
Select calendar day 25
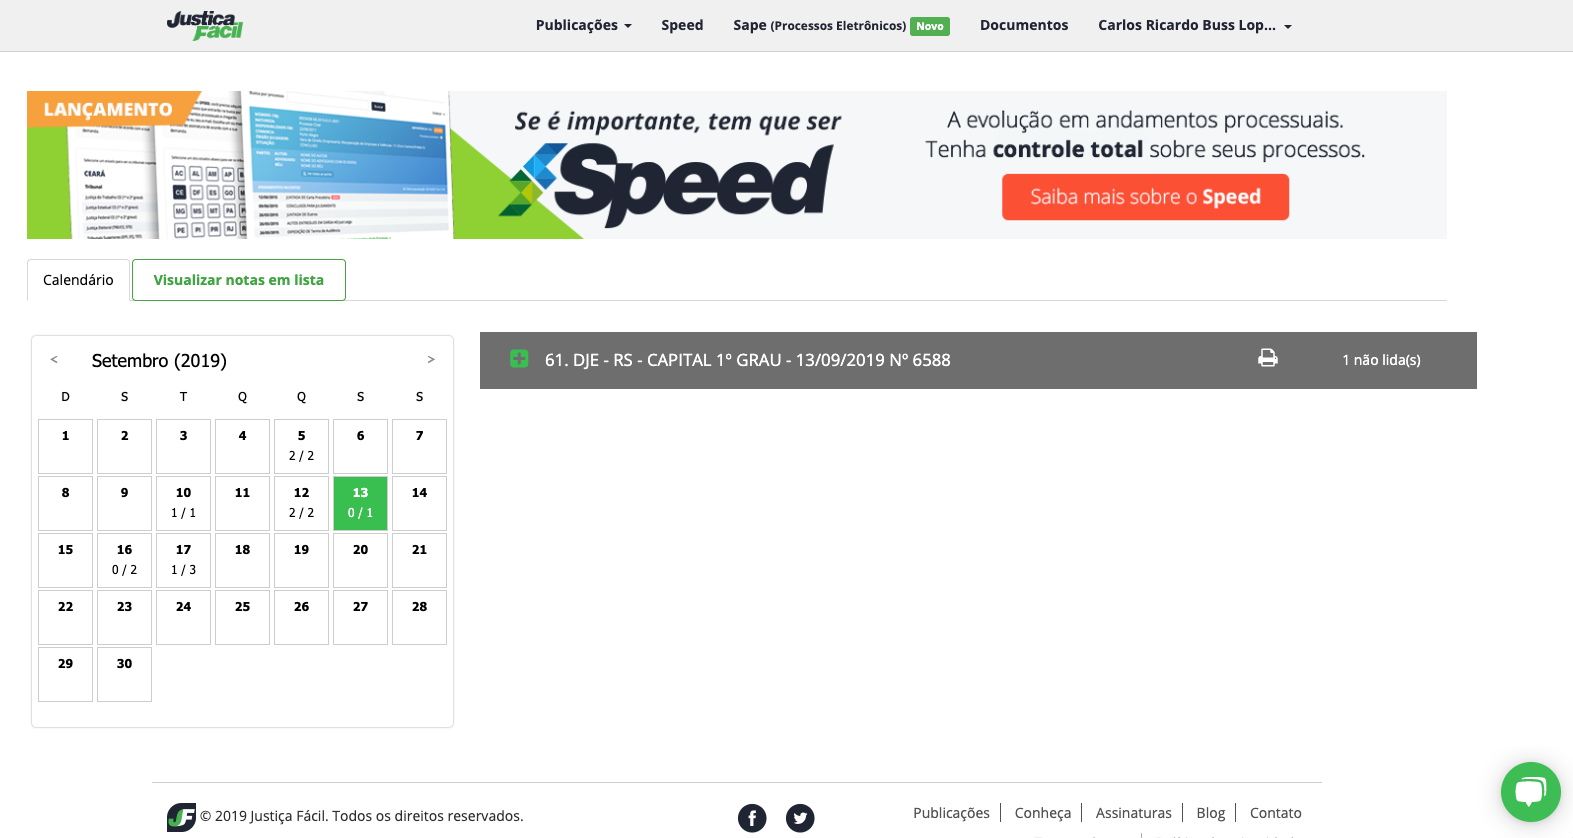pyautogui.click(x=242, y=617)
